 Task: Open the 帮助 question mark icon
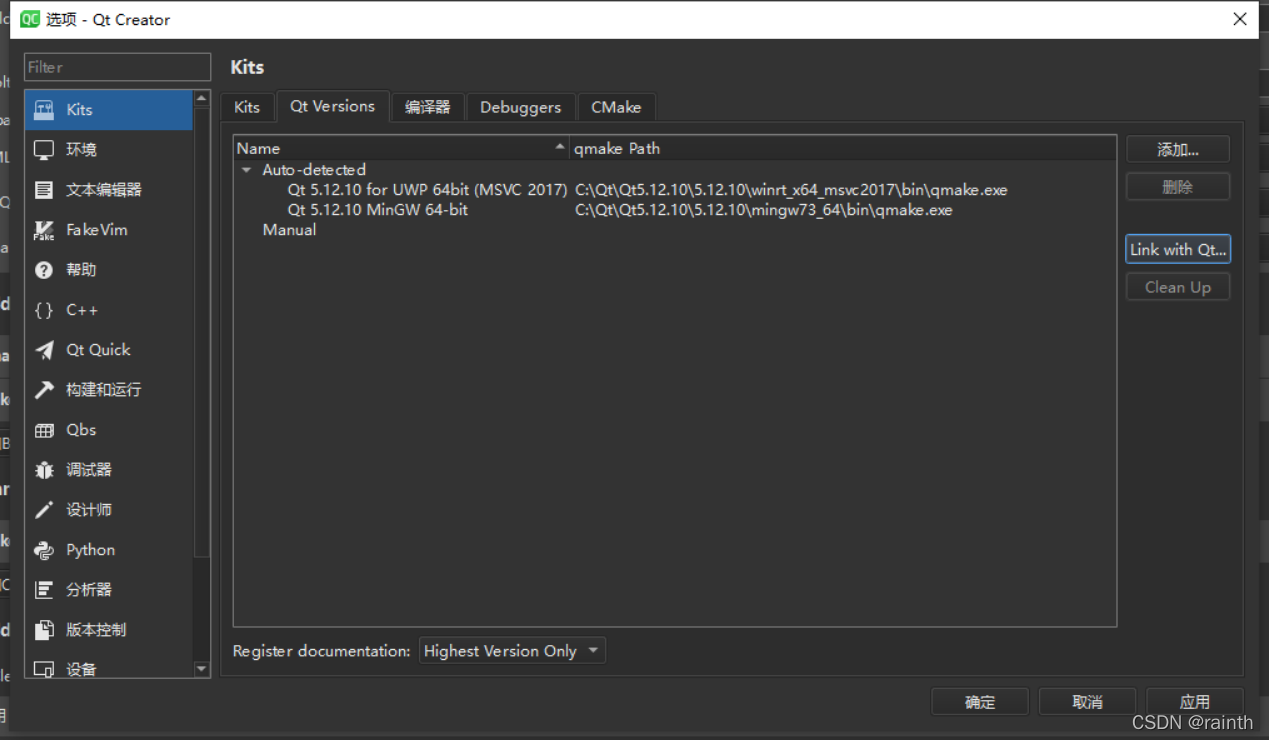click(x=44, y=270)
